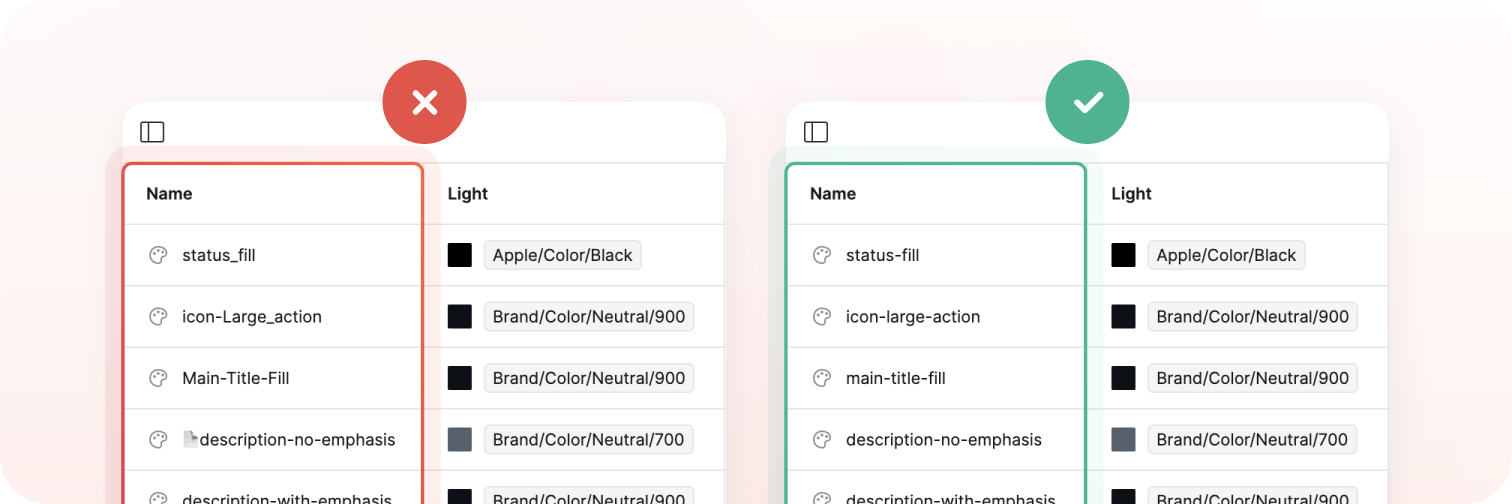Click the Light column header in the right table
1512x504 pixels.
click(x=1132, y=194)
